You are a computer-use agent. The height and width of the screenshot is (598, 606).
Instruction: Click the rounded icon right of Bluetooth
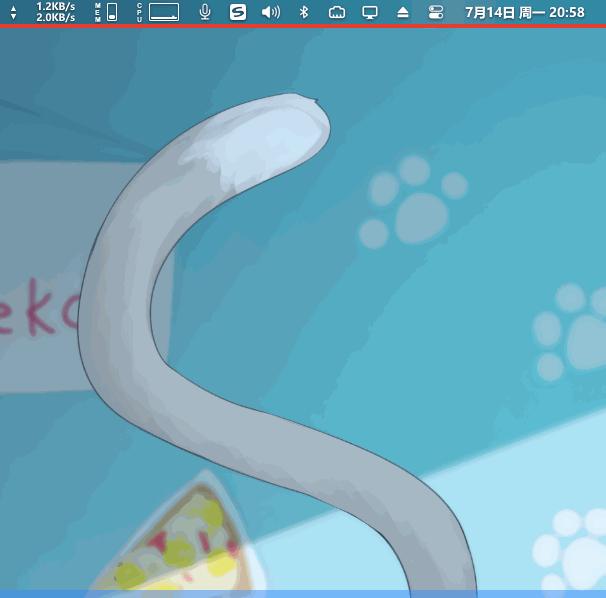(336, 12)
